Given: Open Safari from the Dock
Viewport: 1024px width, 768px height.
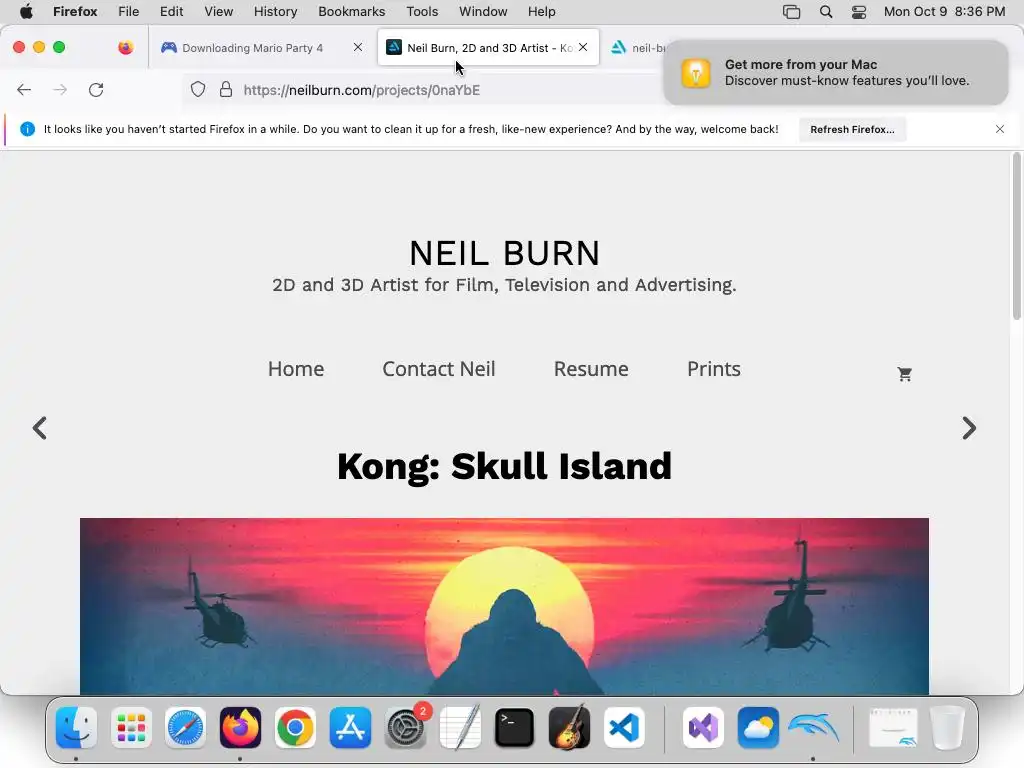Looking at the screenshot, I should pyautogui.click(x=185, y=728).
